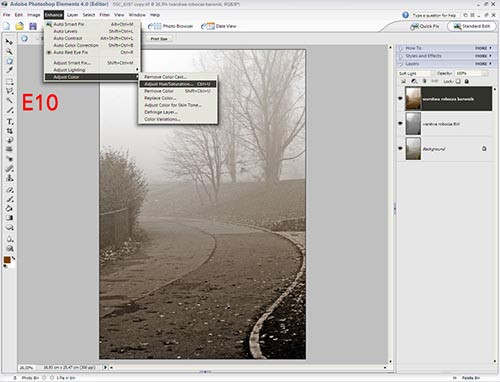Open the Opacity value dropdown

(x=485, y=73)
